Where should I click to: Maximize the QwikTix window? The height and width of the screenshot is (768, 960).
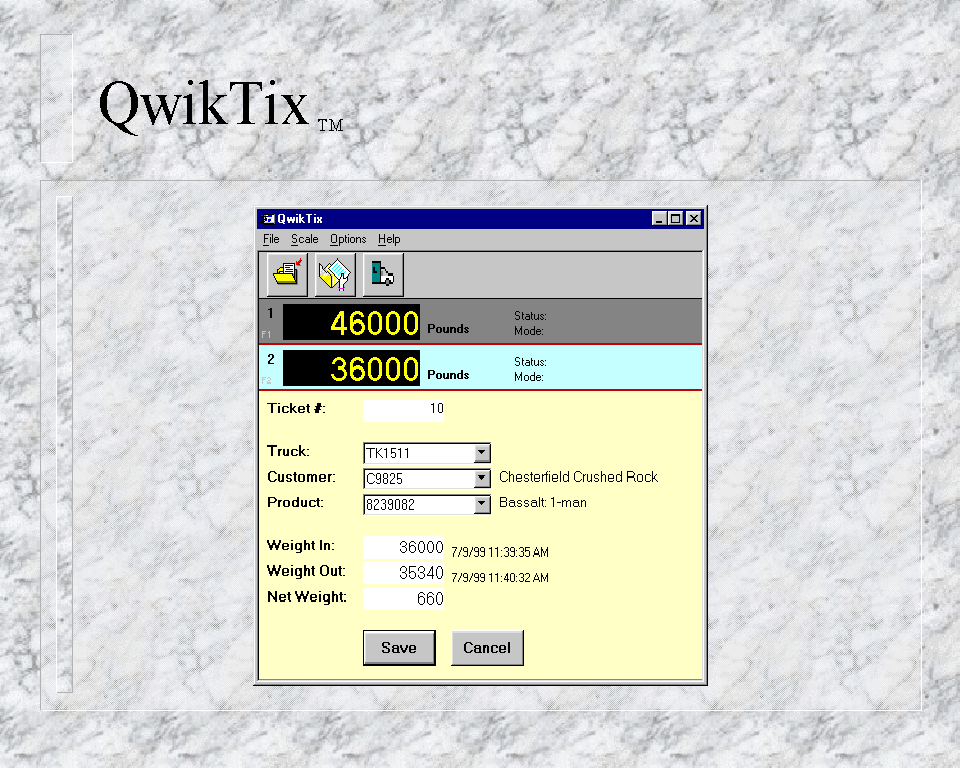[676, 219]
